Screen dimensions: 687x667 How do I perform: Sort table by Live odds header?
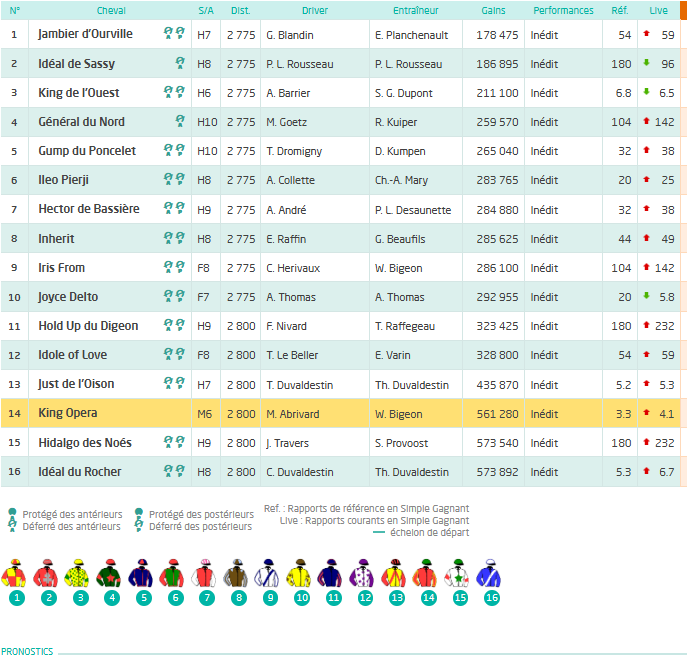tap(659, 11)
